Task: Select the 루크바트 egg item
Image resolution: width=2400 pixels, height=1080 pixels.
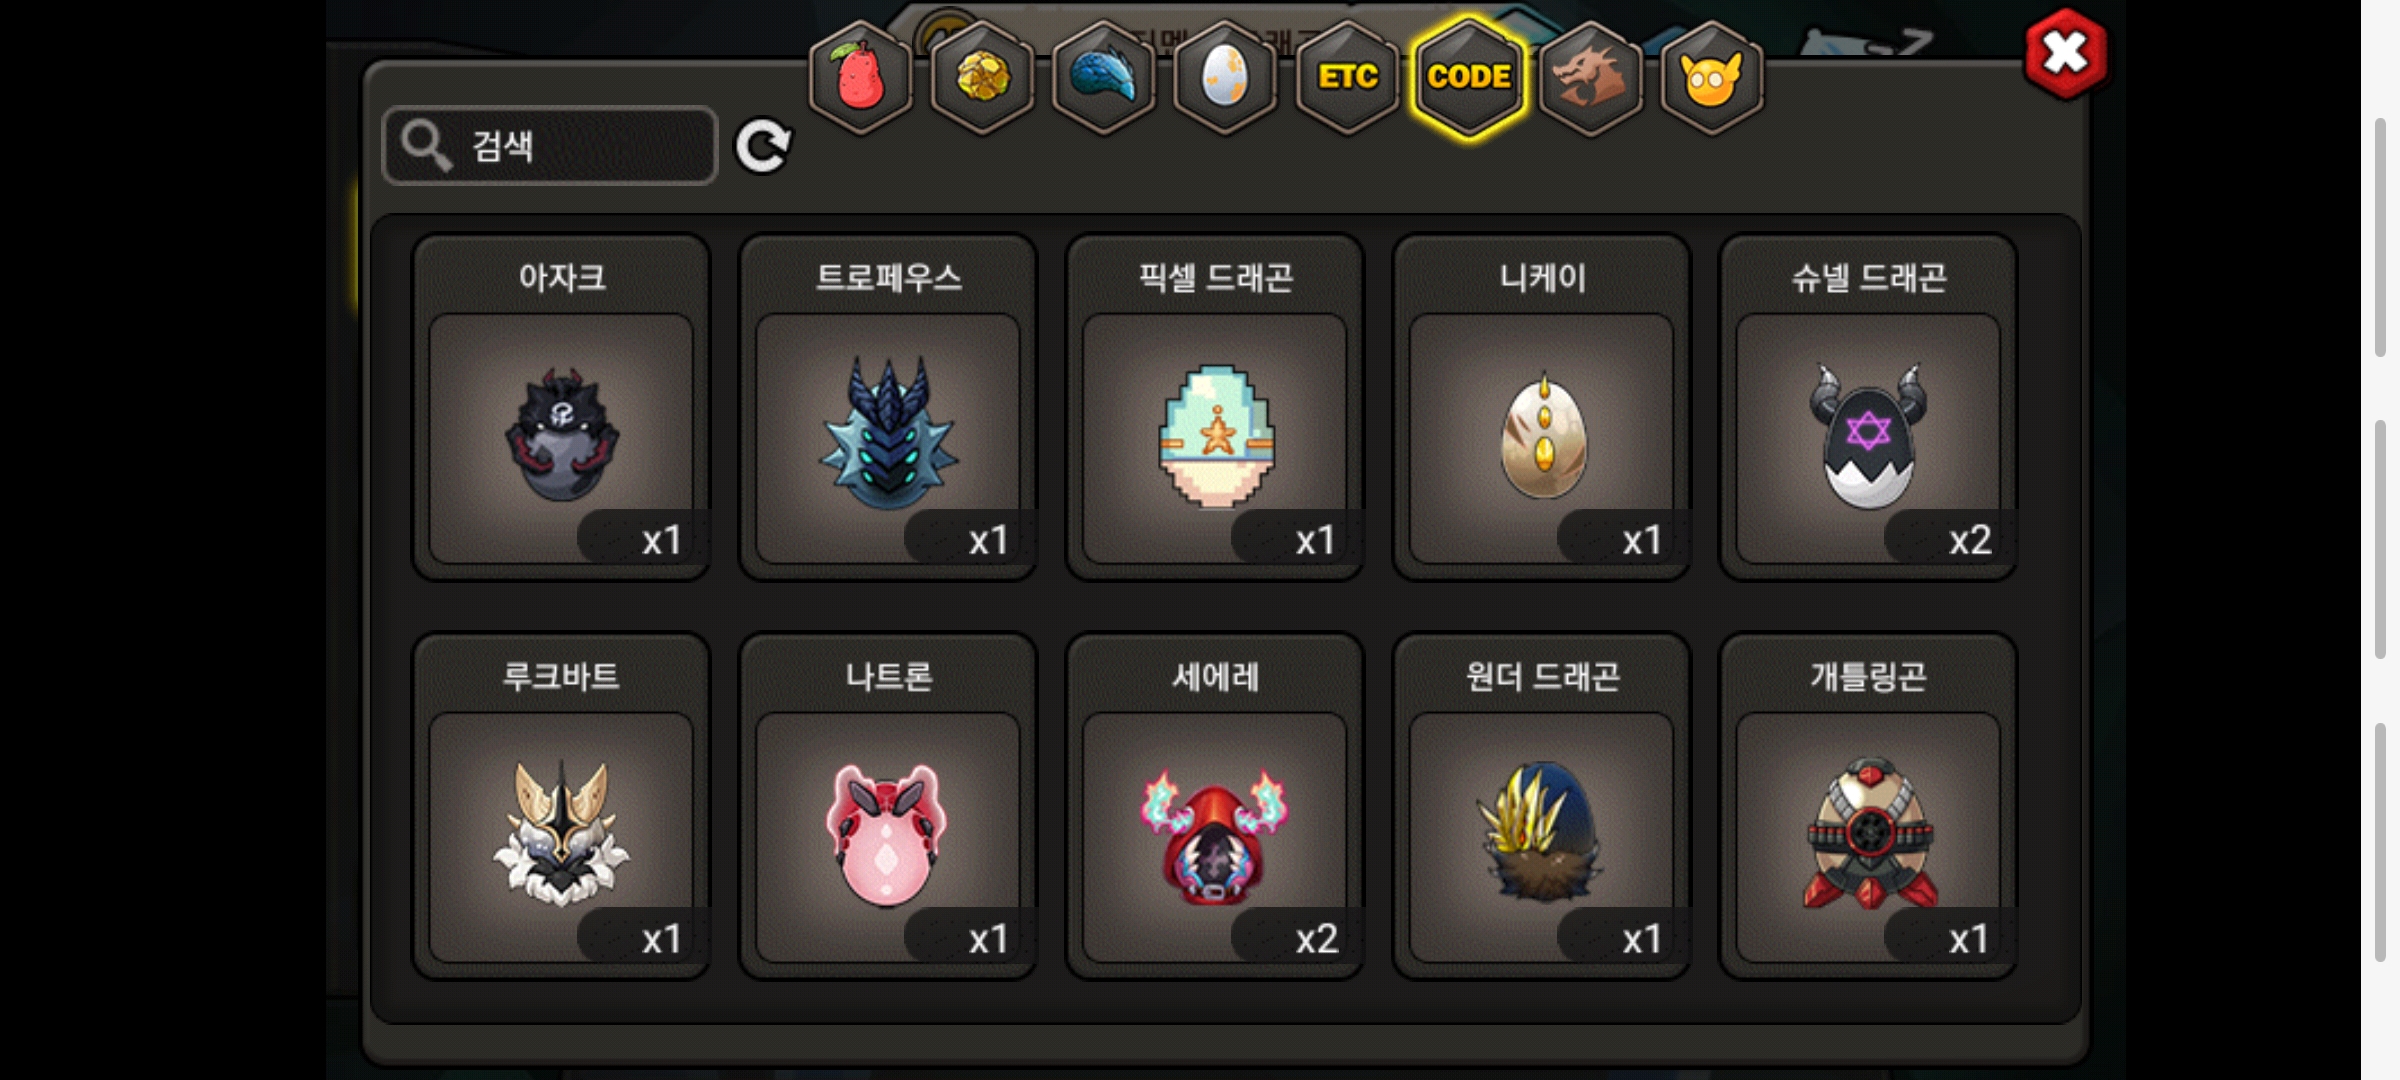Action: click(562, 806)
